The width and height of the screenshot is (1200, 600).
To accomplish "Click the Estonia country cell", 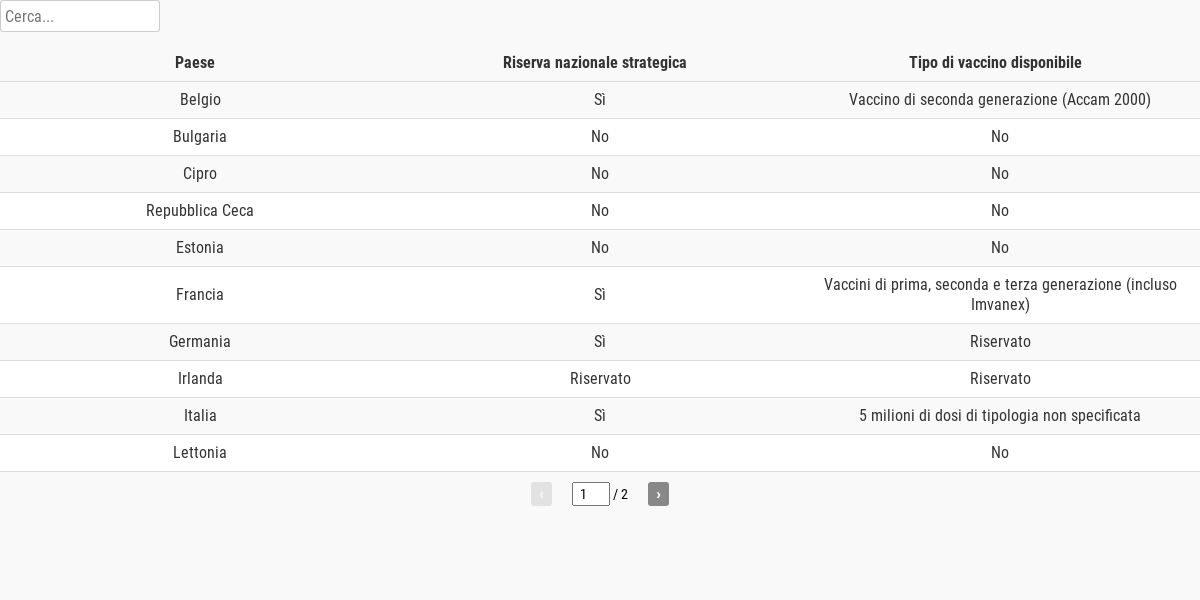I will point(200,248).
